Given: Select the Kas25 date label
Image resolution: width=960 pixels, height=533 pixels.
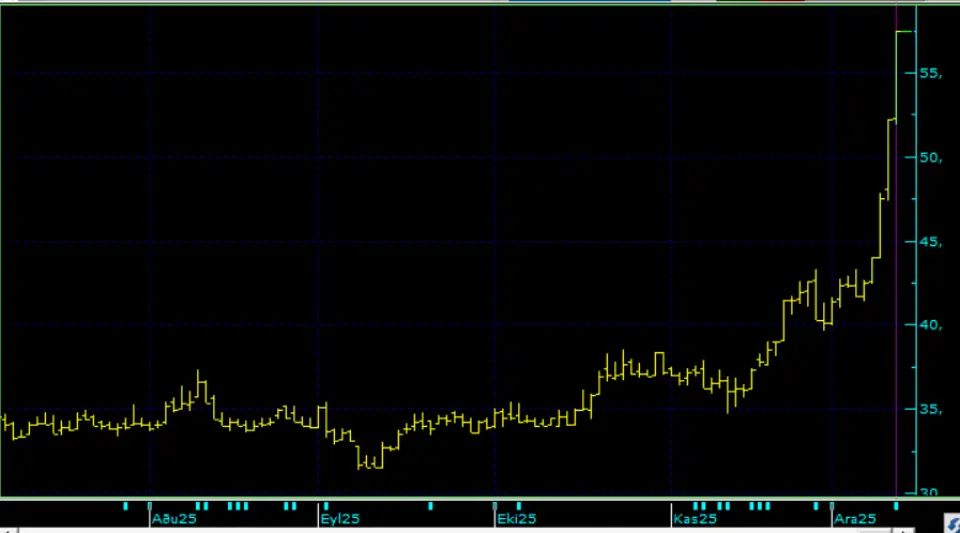Looking at the screenshot, I should [694, 519].
